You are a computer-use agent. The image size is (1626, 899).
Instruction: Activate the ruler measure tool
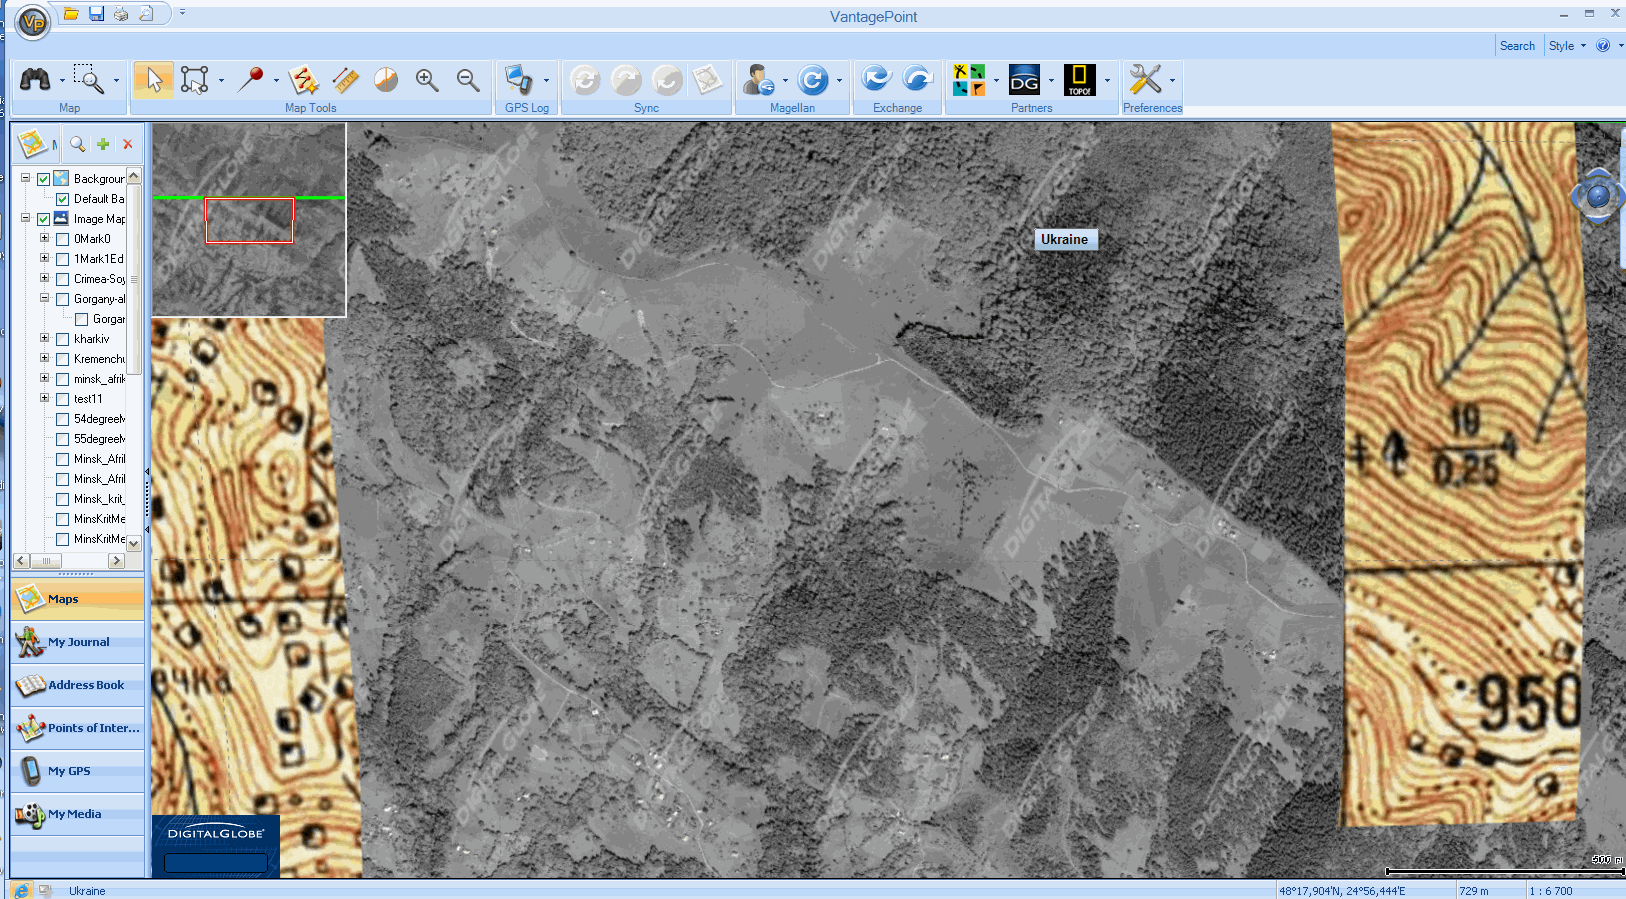point(345,80)
